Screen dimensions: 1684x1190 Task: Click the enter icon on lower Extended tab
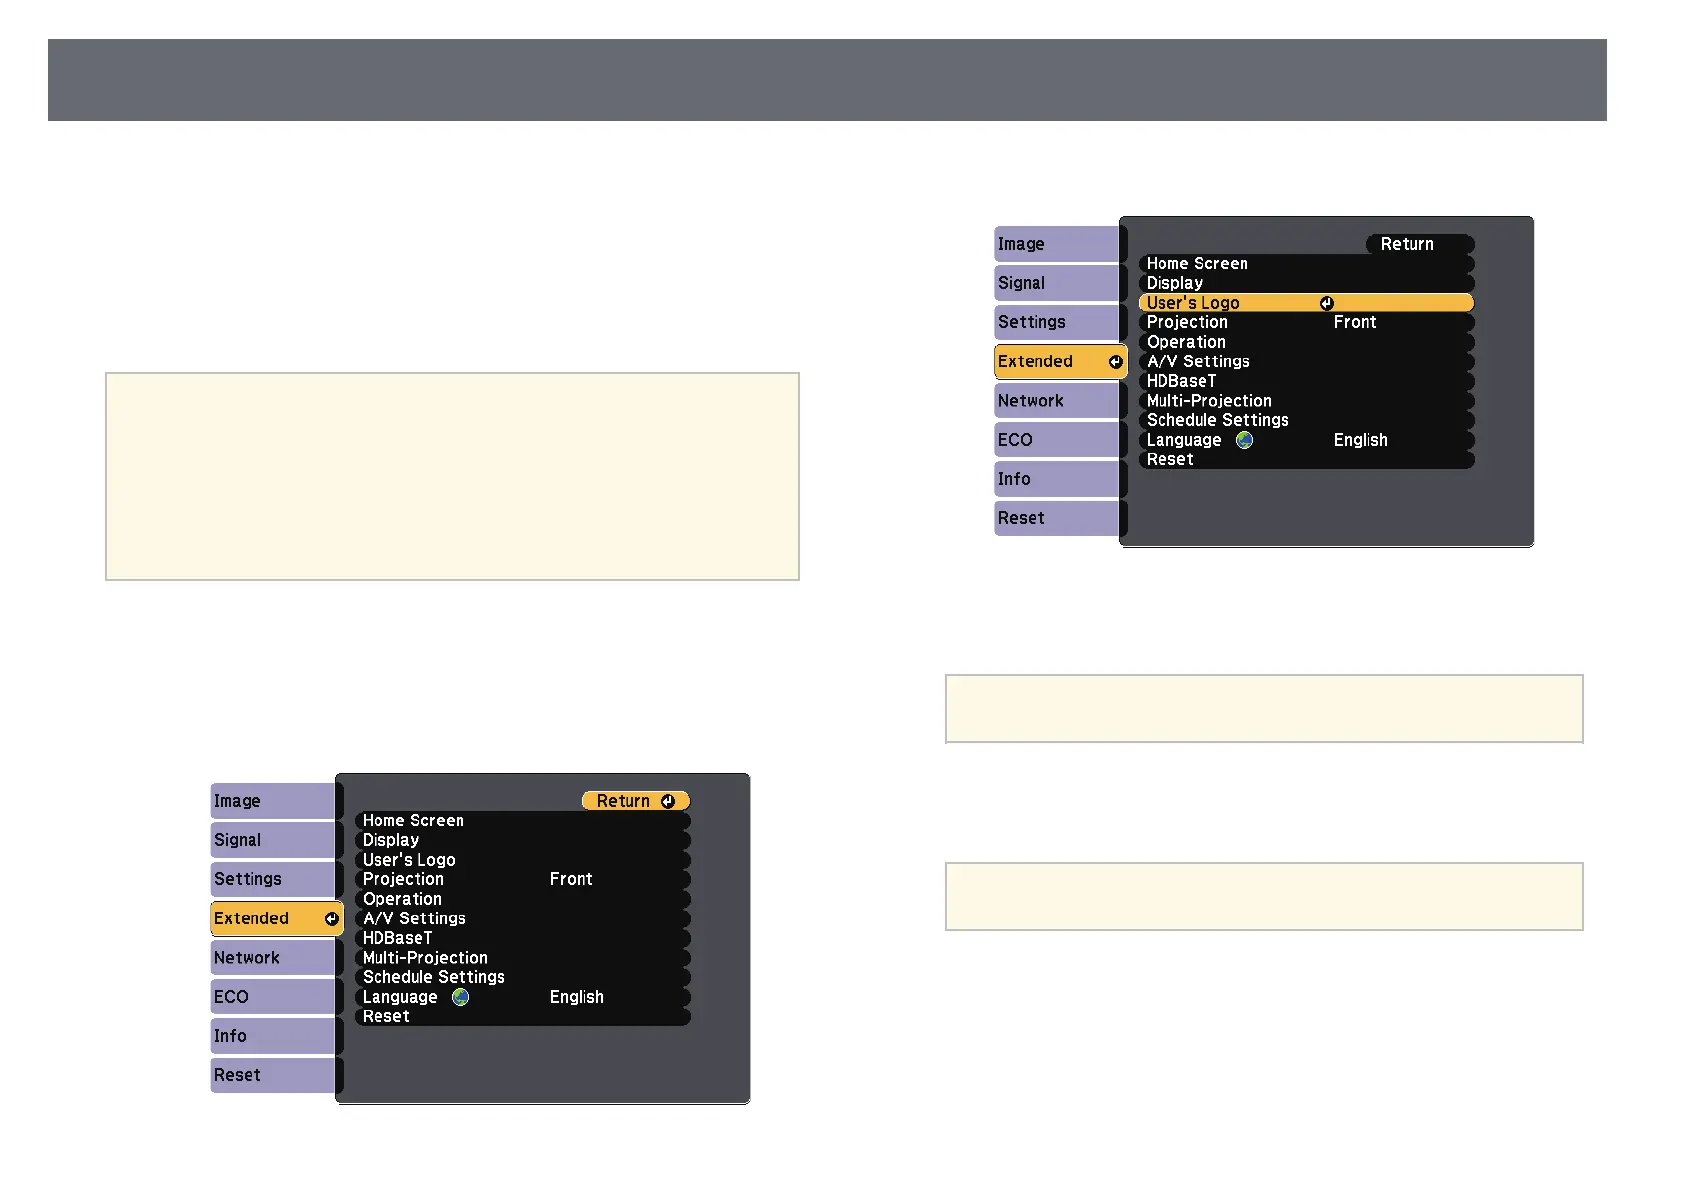[x=331, y=919]
